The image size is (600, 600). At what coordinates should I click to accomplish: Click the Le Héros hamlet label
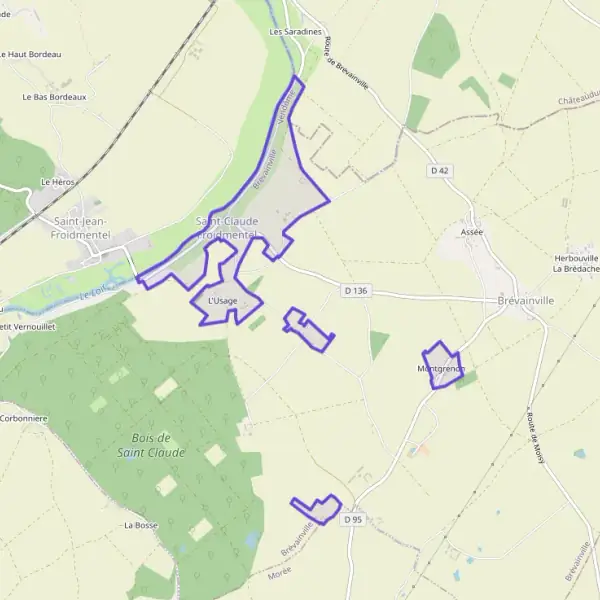point(58,182)
